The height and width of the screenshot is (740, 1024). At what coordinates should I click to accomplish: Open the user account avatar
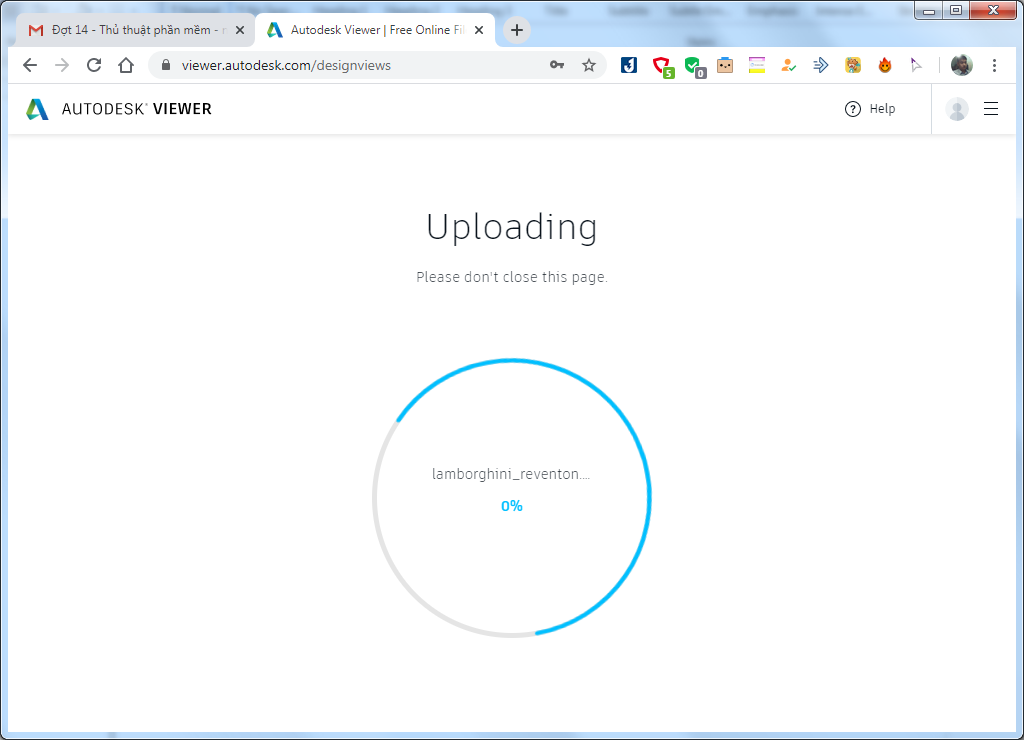pos(957,109)
